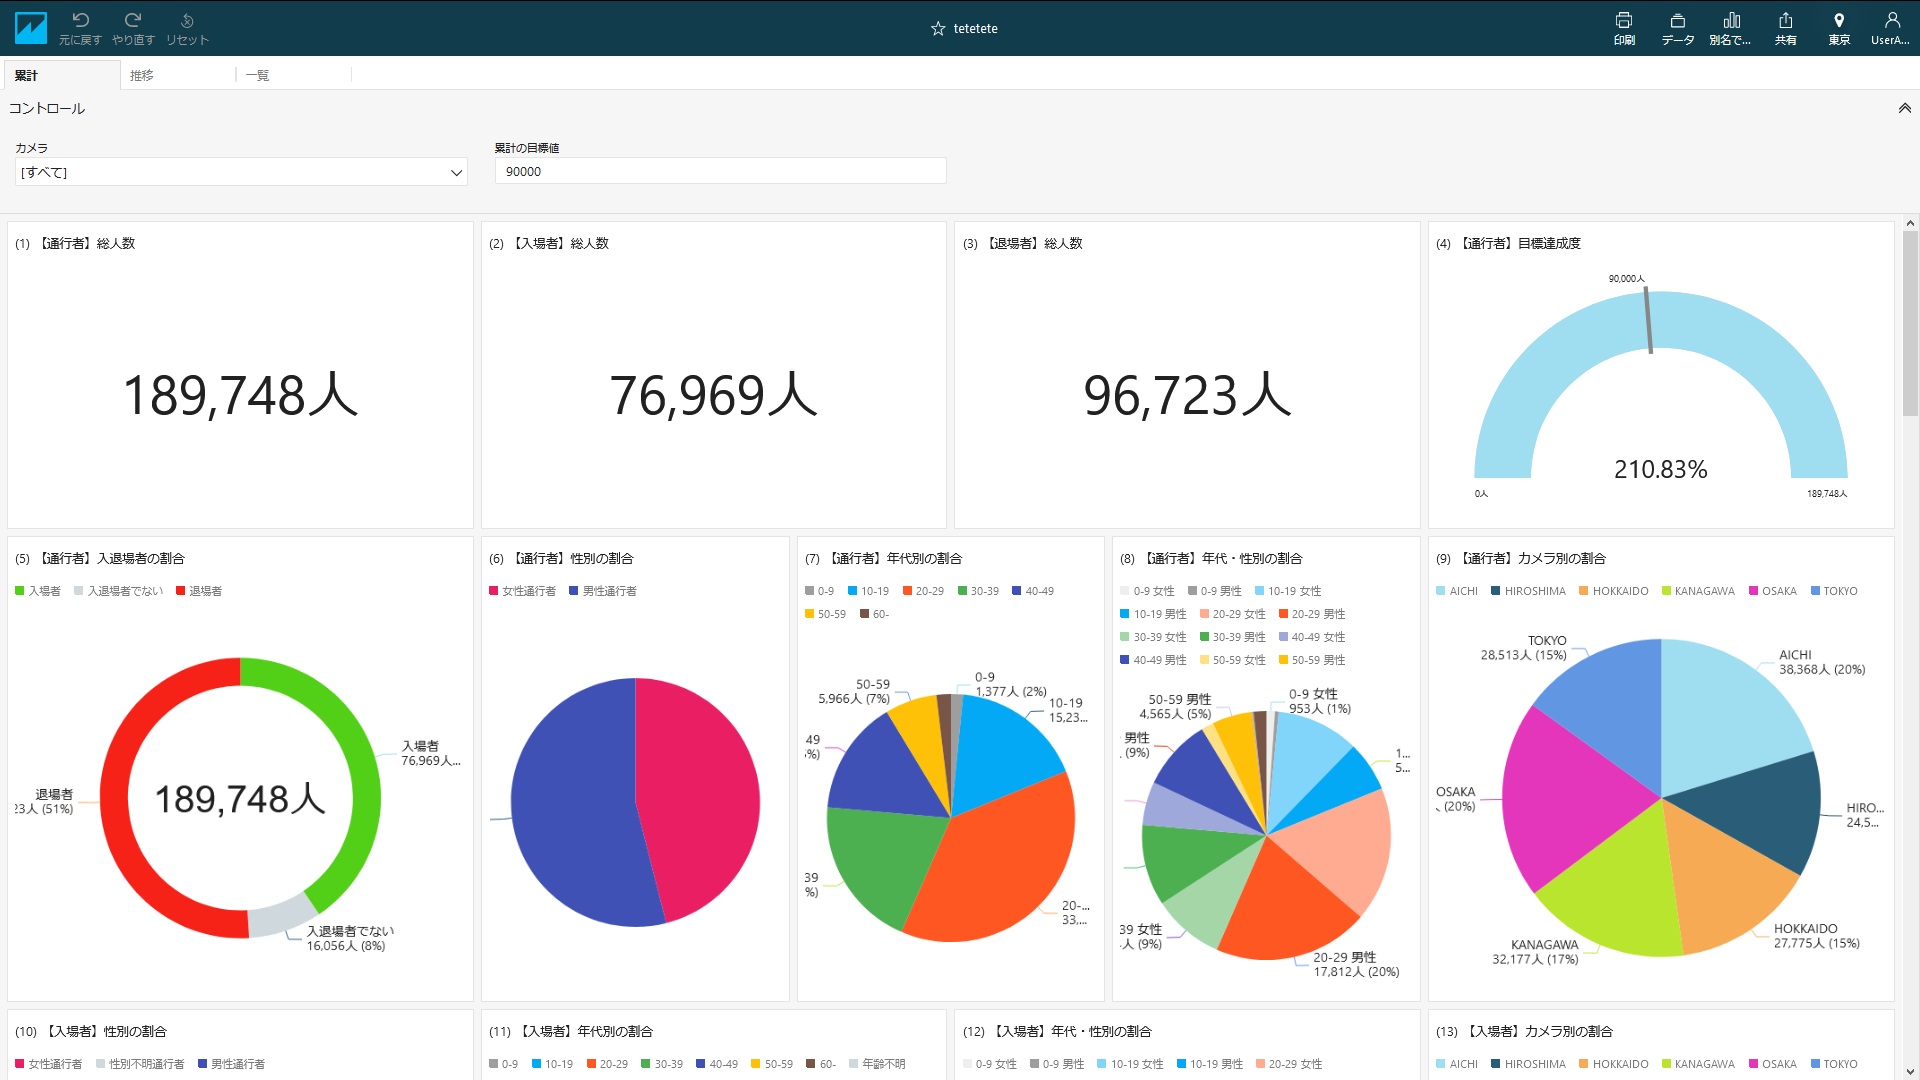The width and height of the screenshot is (1920, 1080).
Task: Click the 累計の目標値 input field
Action: coord(720,171)
